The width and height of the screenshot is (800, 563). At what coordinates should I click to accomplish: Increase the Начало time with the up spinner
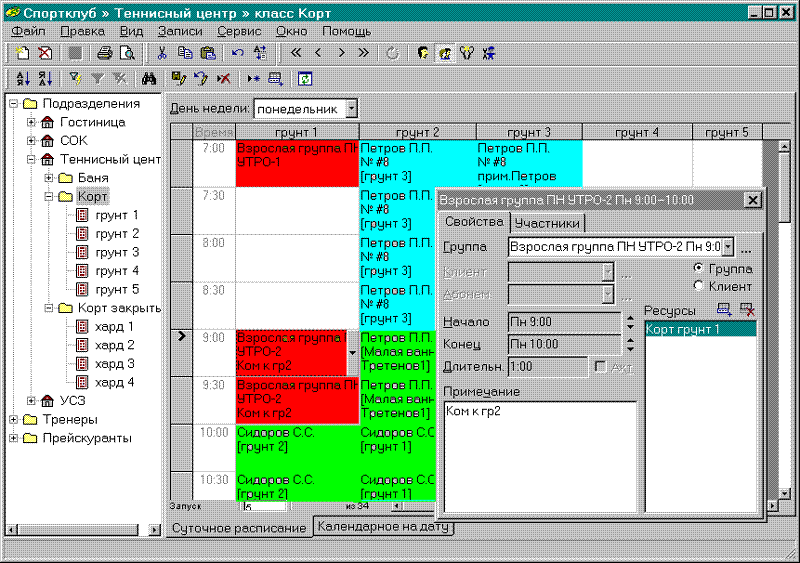[631, 317]
